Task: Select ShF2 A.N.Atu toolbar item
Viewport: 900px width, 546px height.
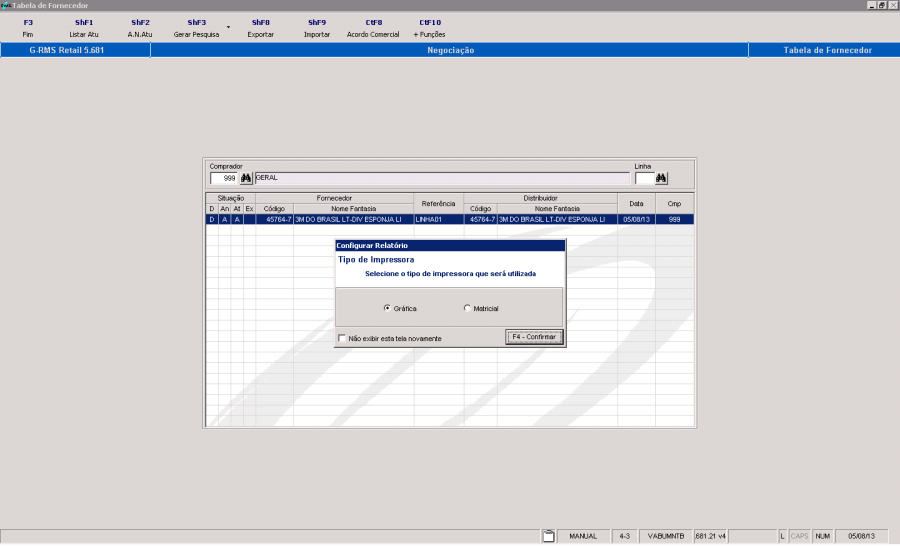Action: [140, 28]
